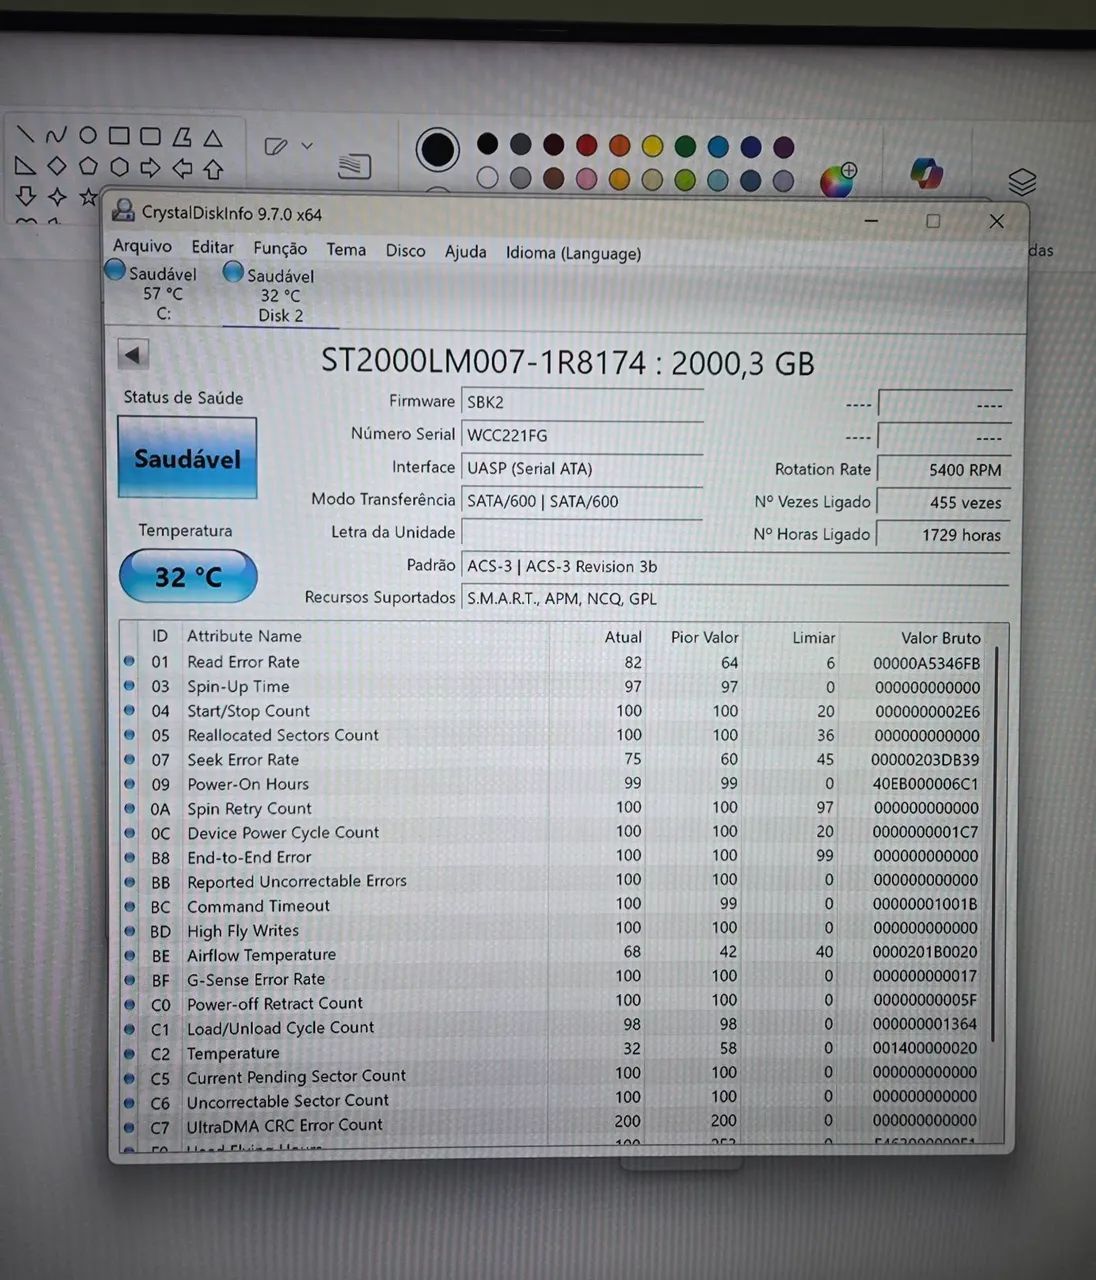Click the status dot beside Seek Error Rate
The width and height of the screenshot is (1096, 1280).
[129, 759]
